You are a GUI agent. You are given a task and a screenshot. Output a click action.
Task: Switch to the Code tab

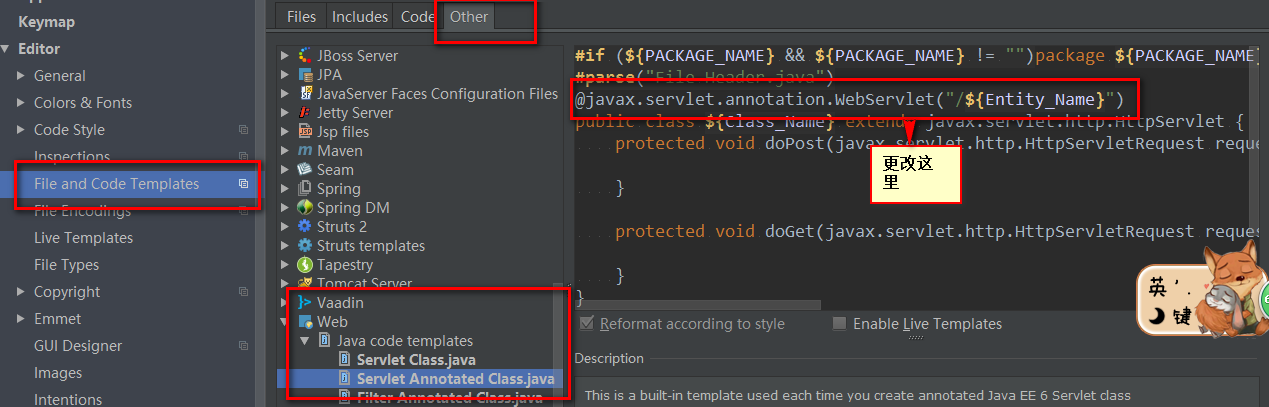pyautogui.click(x=417, y=17)
